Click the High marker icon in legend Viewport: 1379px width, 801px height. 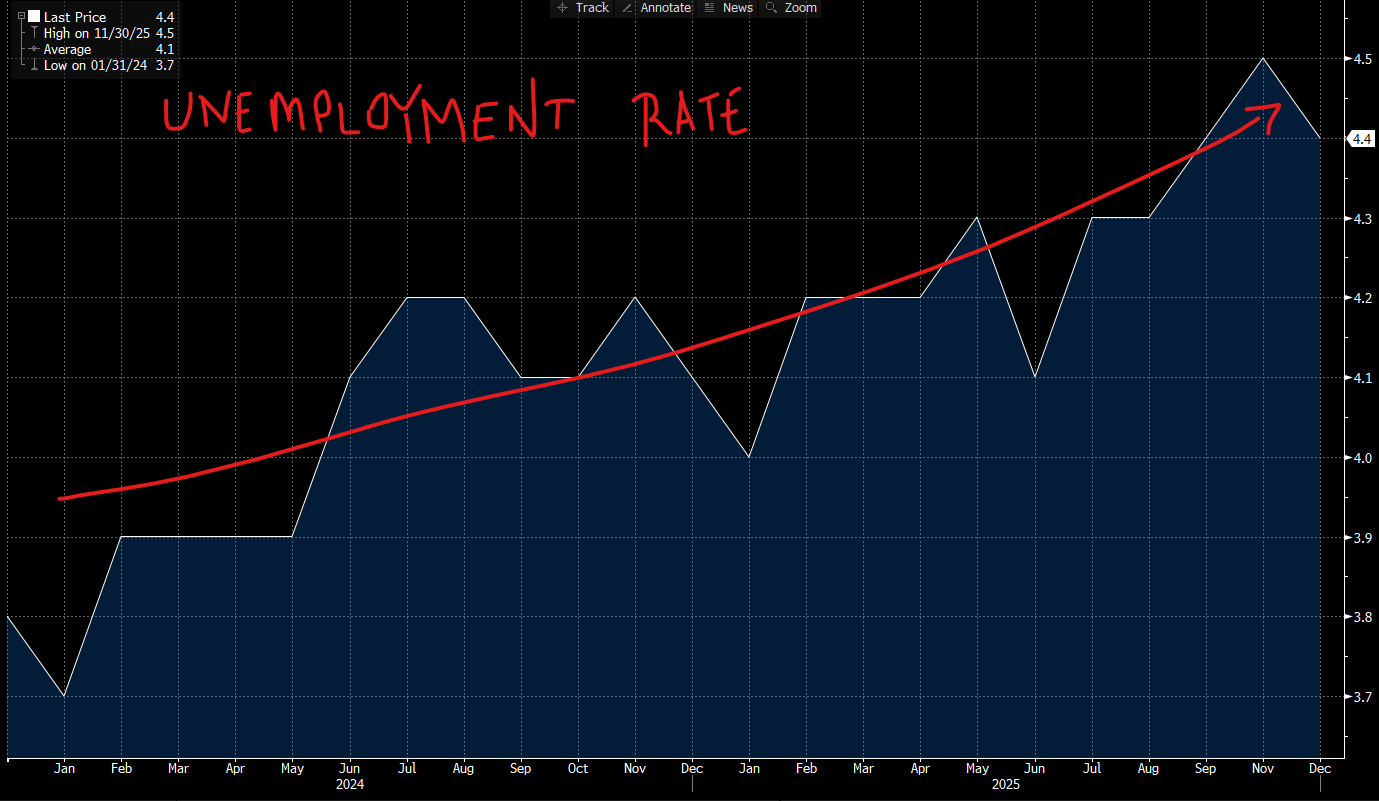click(x=34, y=33)
